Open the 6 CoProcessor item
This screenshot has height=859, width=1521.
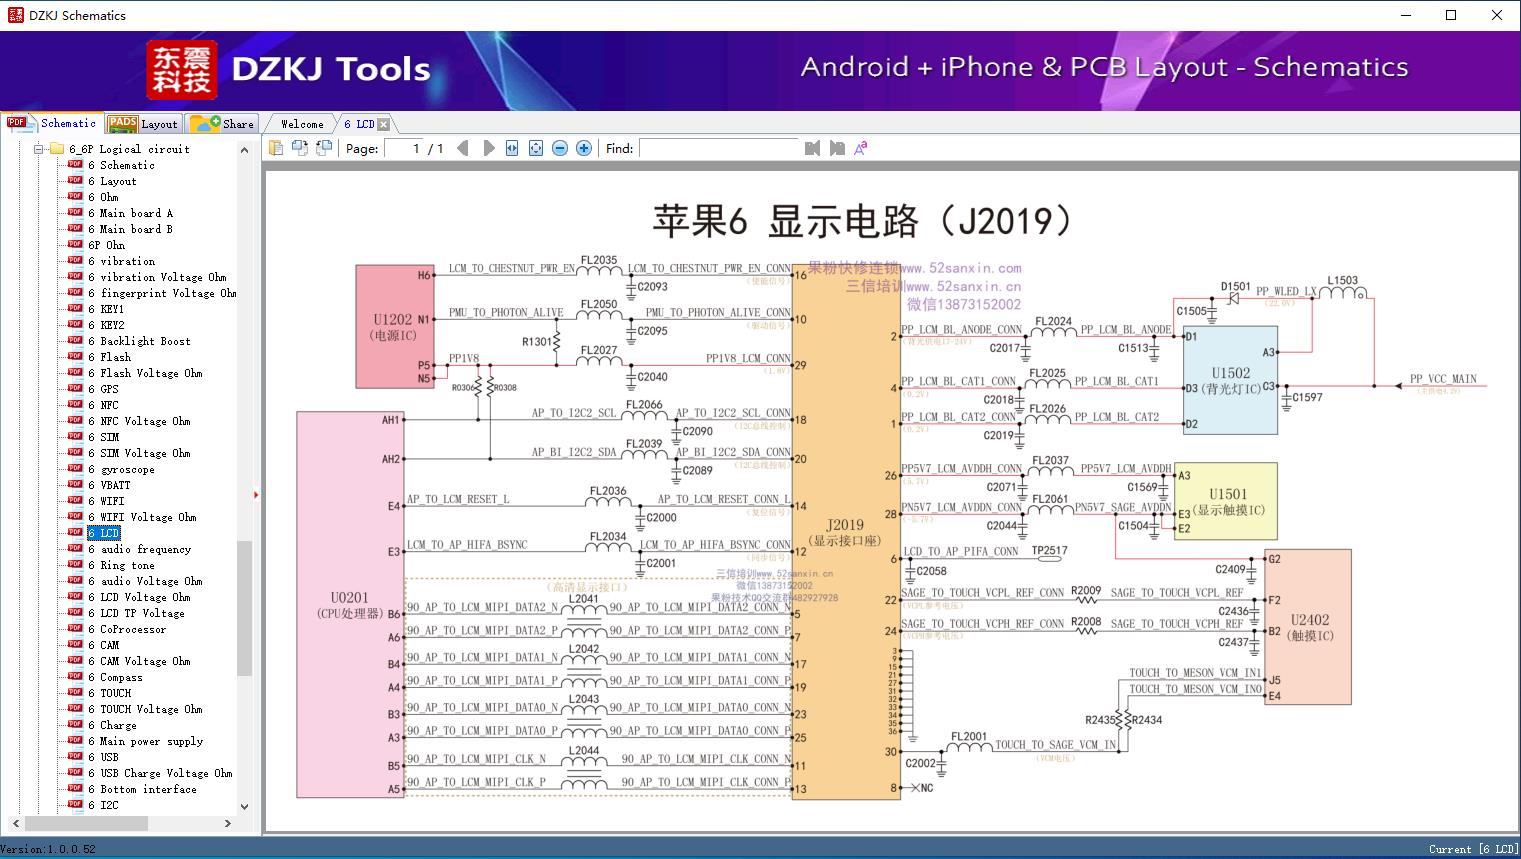[x=127, y=629]
